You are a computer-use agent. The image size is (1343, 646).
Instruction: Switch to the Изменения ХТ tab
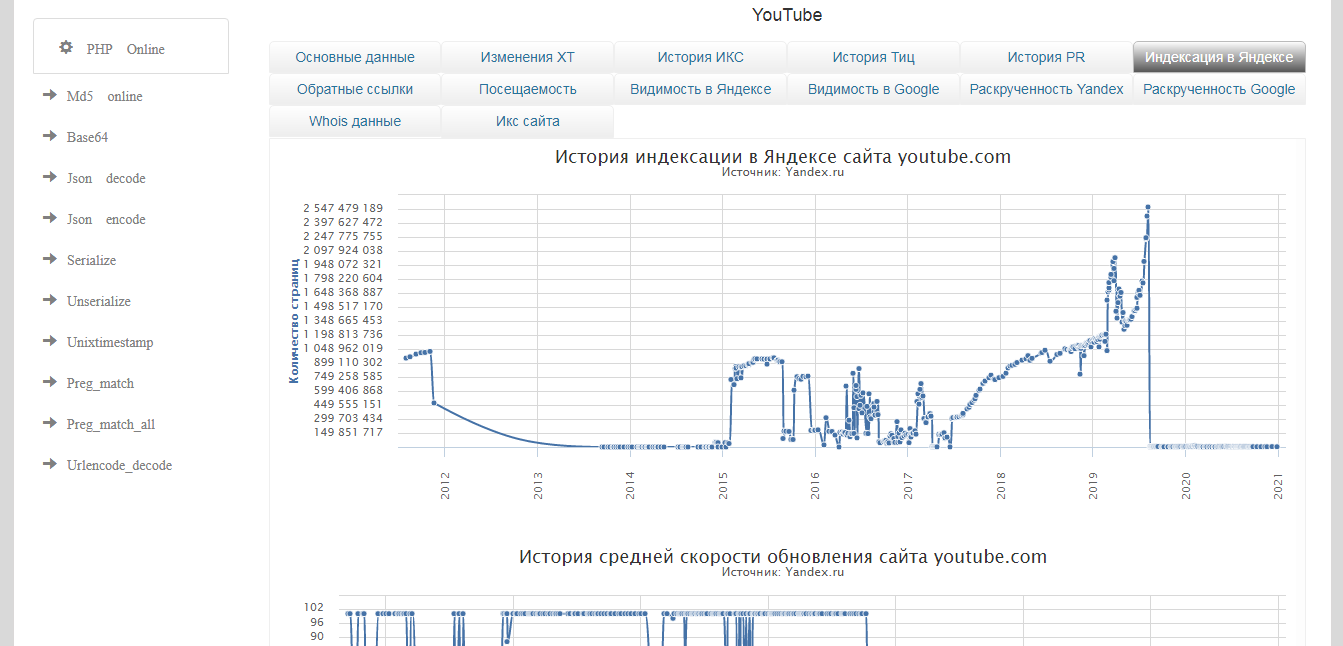(527, 57)
